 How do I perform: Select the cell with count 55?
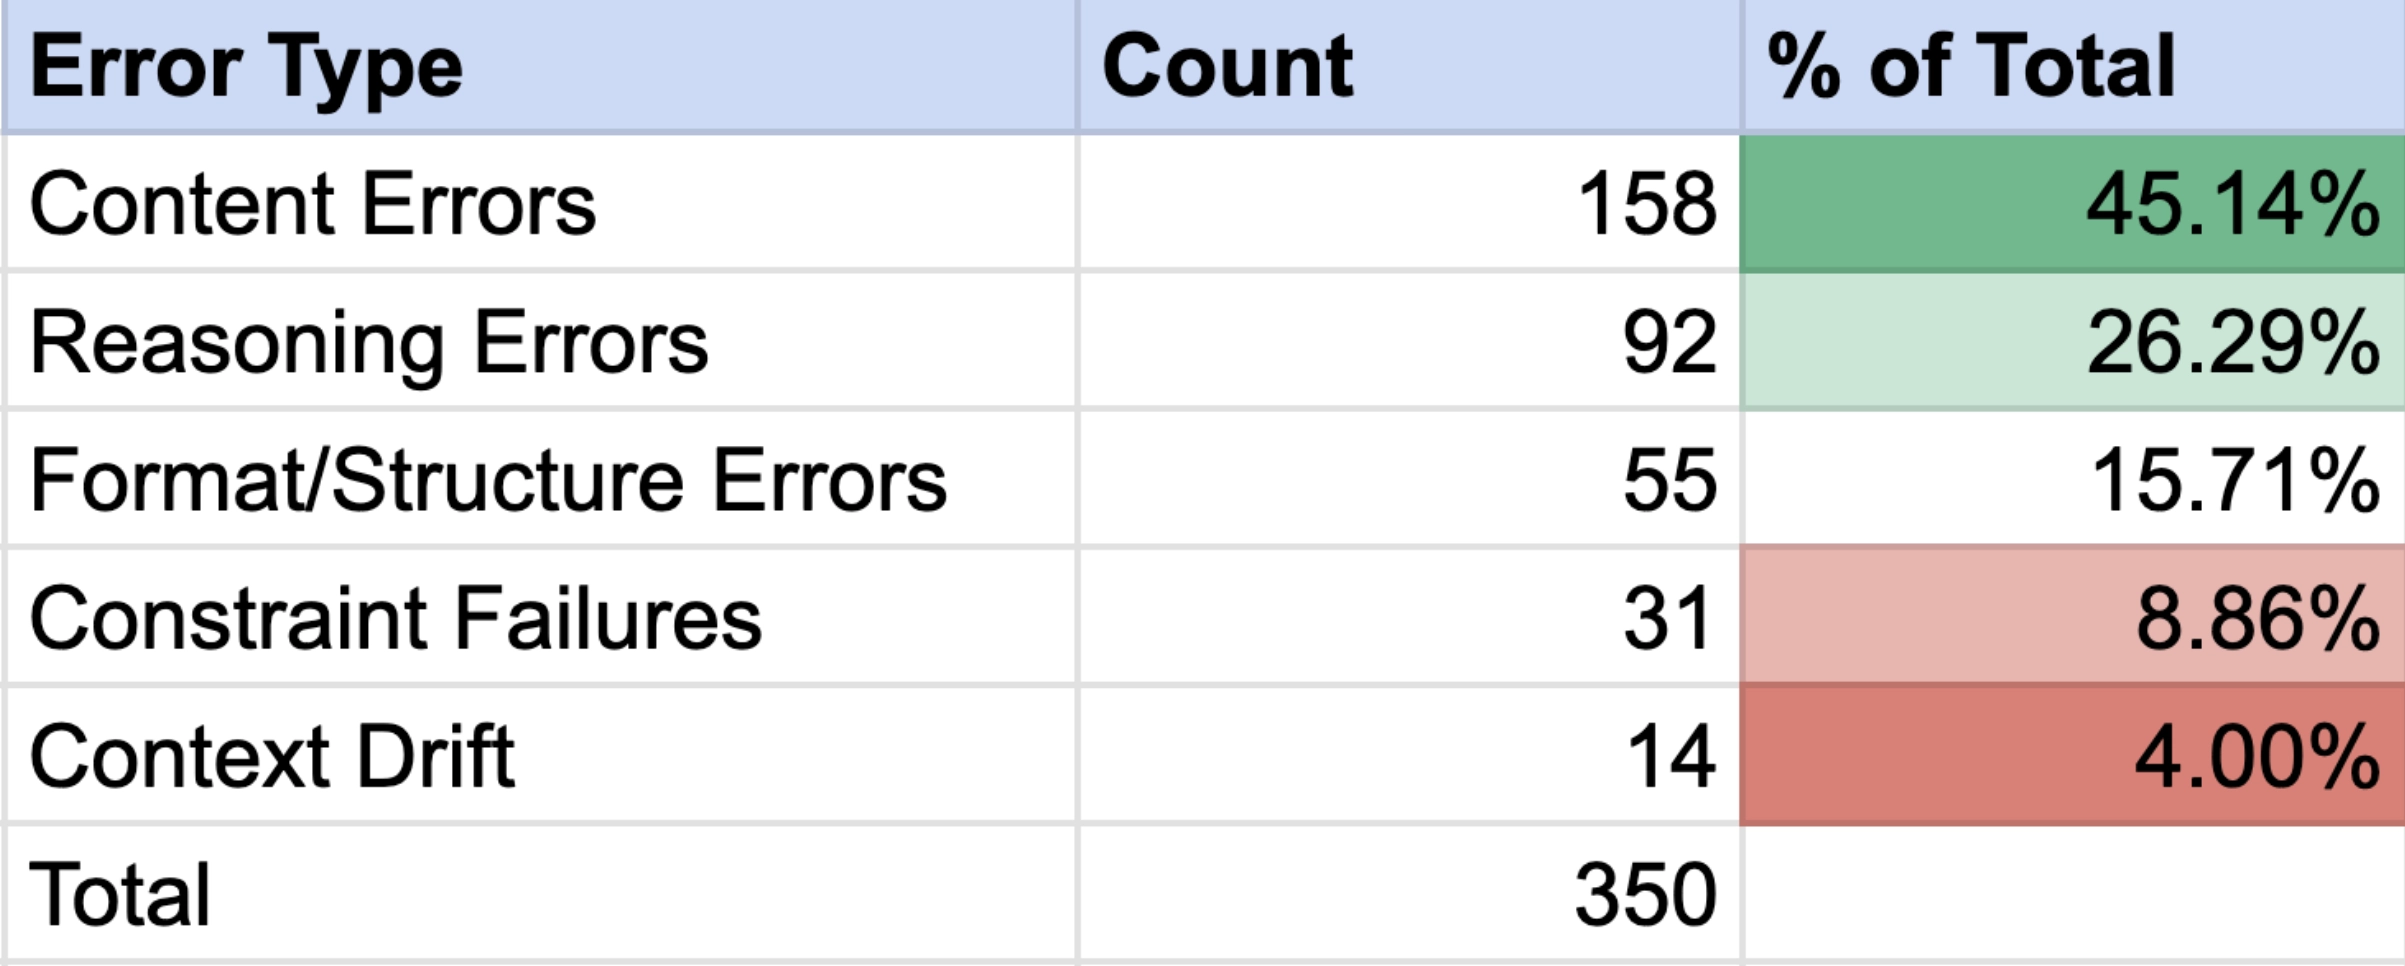pos(1408,479)
